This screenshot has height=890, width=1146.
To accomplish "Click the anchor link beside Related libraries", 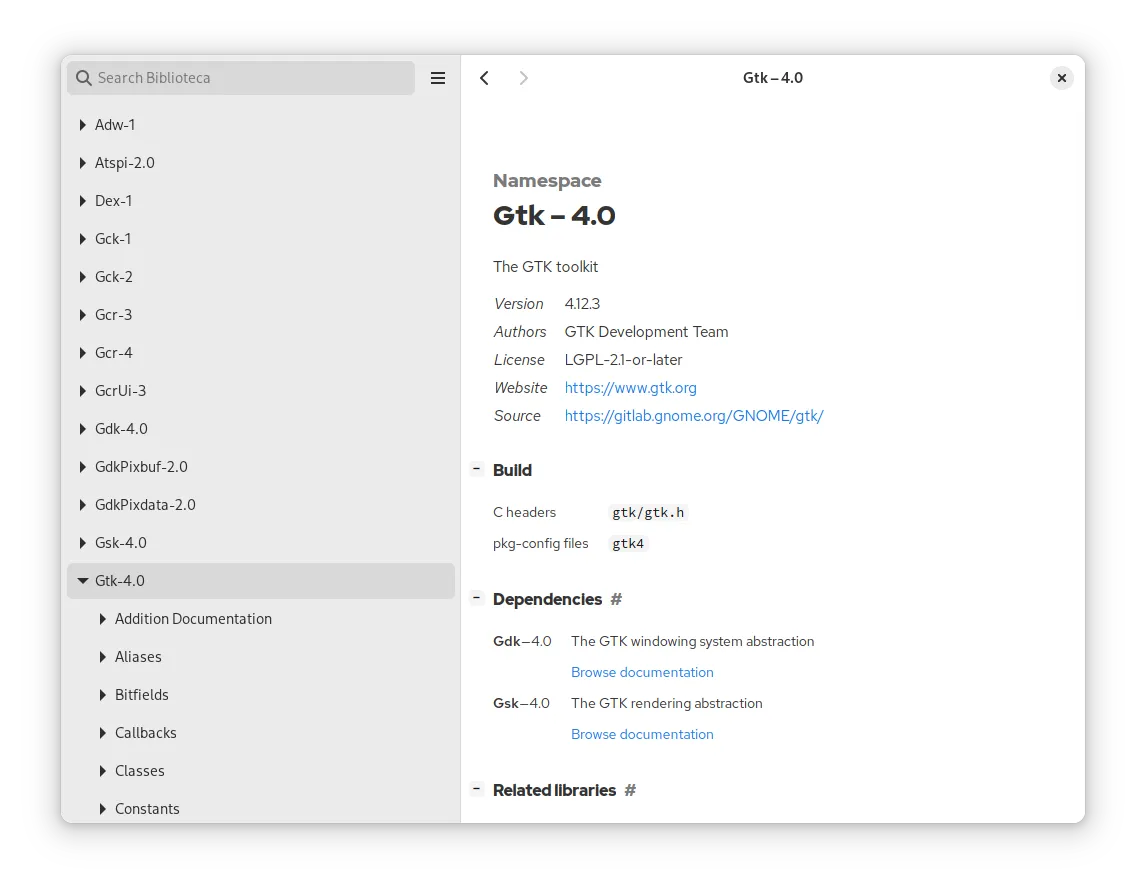I will (630, 790).
